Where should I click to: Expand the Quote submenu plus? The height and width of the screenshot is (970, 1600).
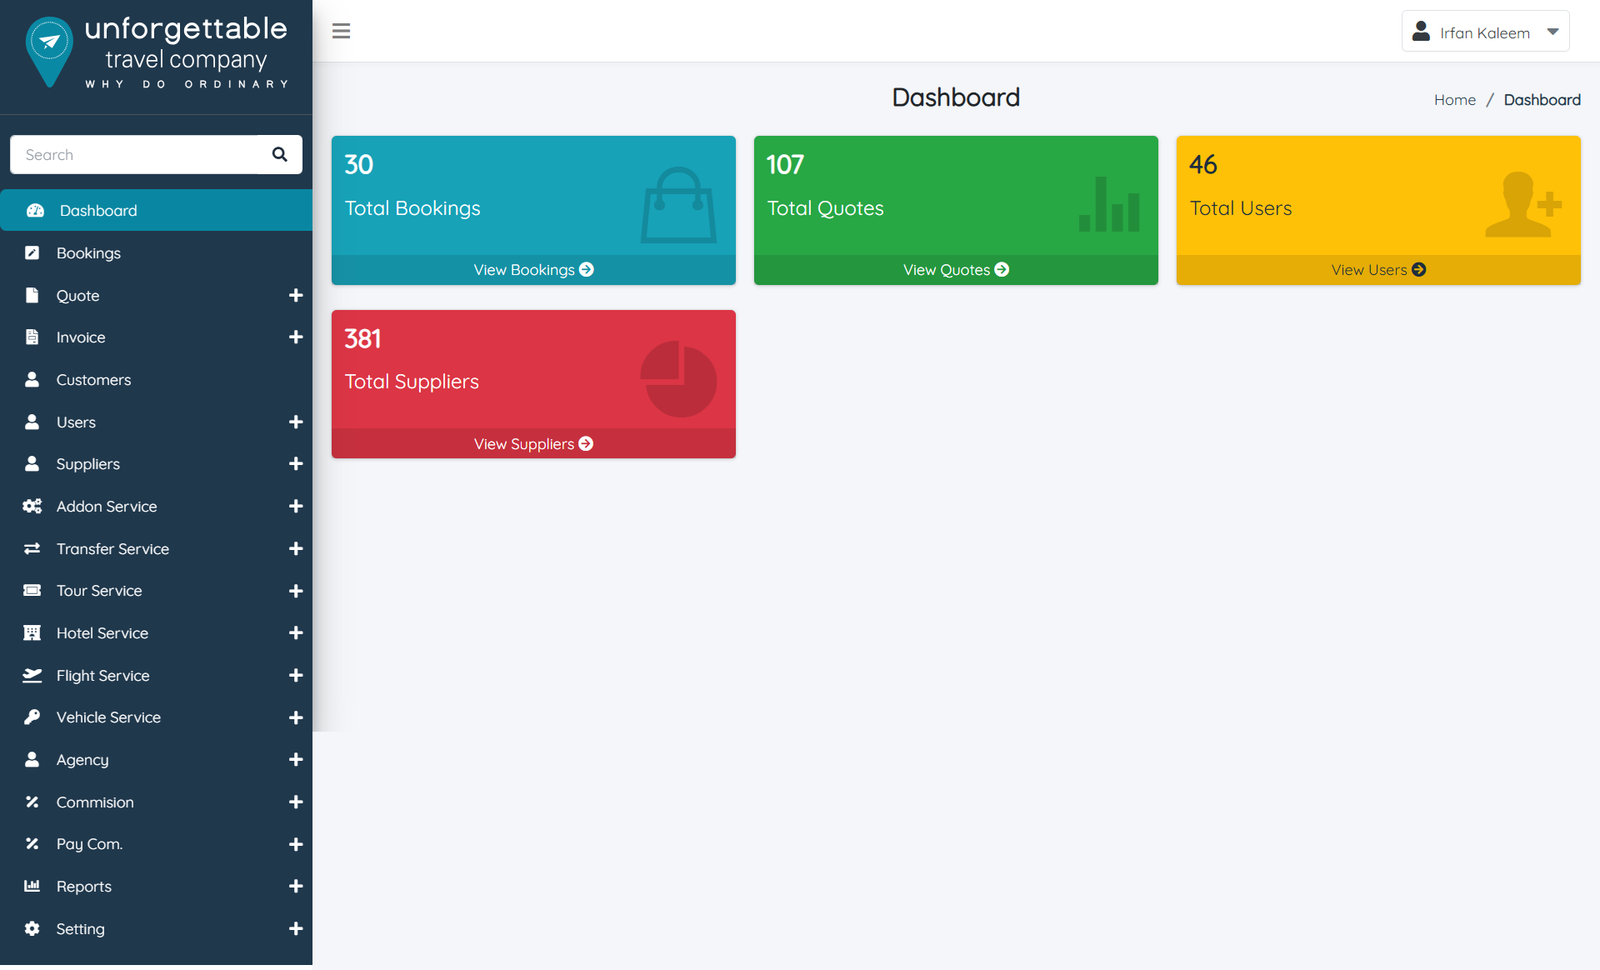[x=296, y=296]
